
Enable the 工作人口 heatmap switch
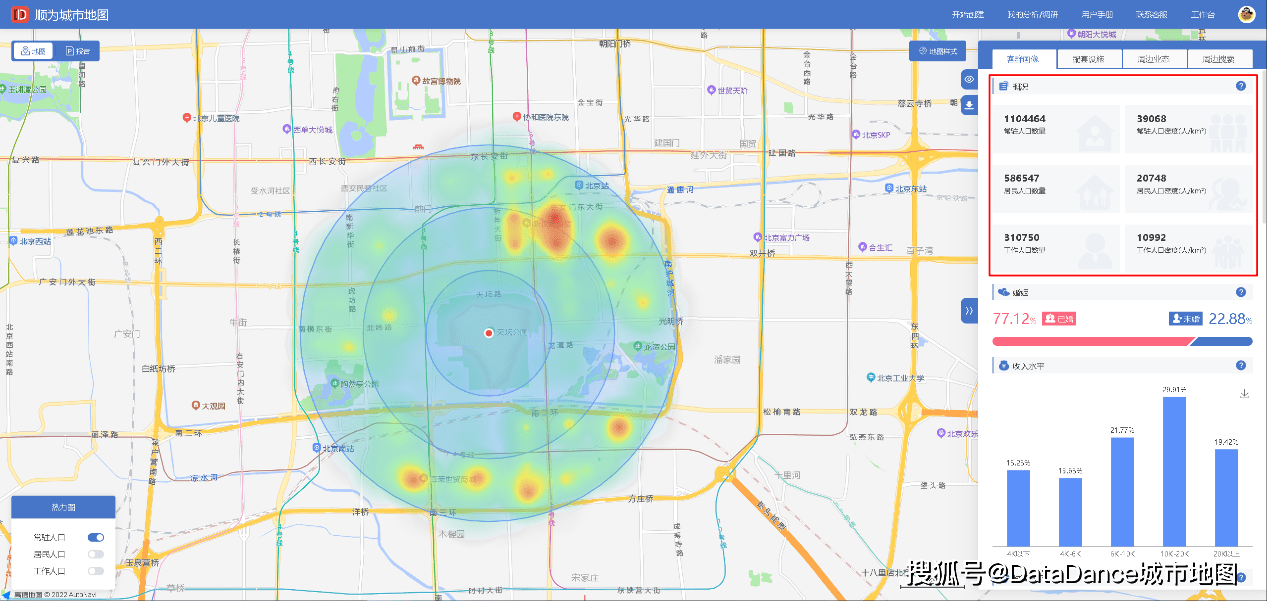(96, 571)
